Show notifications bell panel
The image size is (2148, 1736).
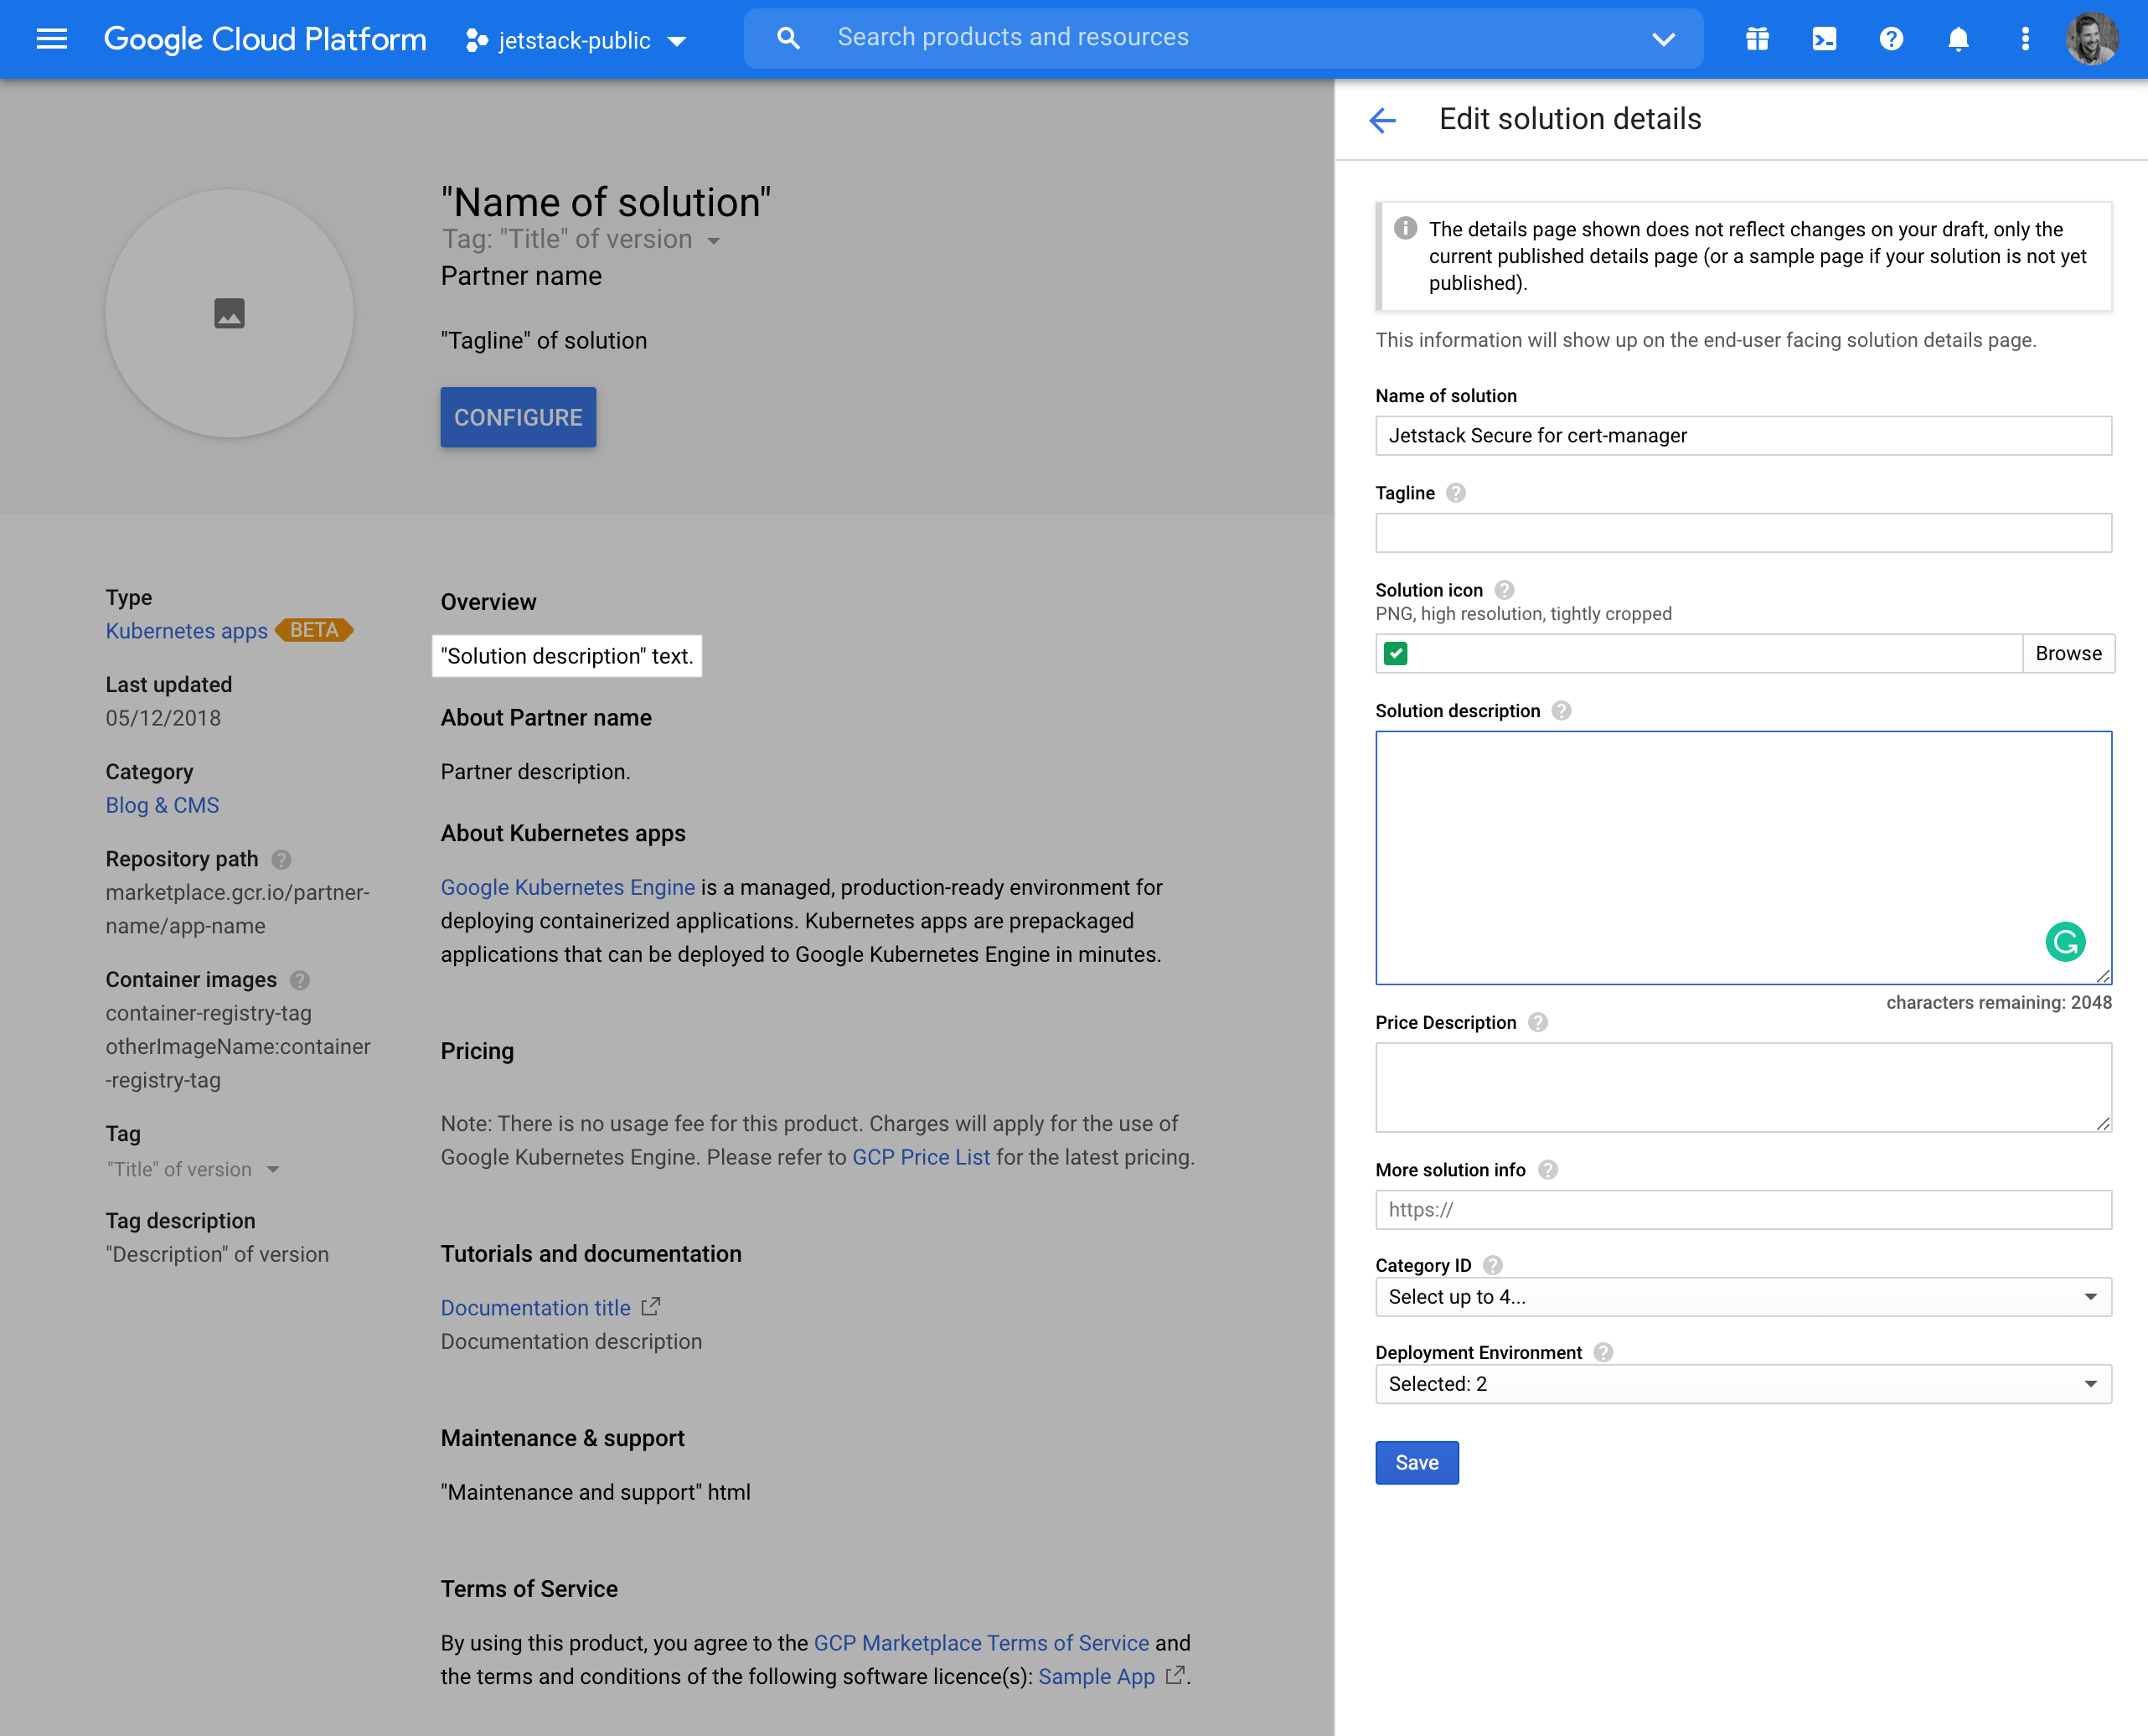point(1957,39)
